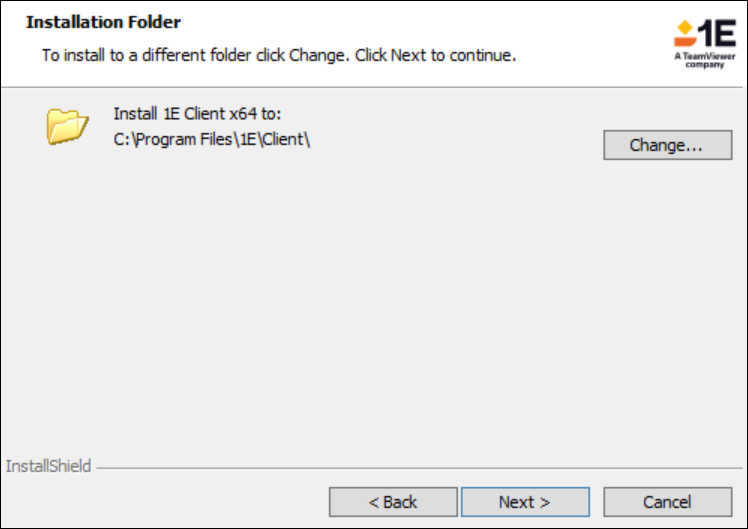Click the instruction text under the heading

(278, 54)
